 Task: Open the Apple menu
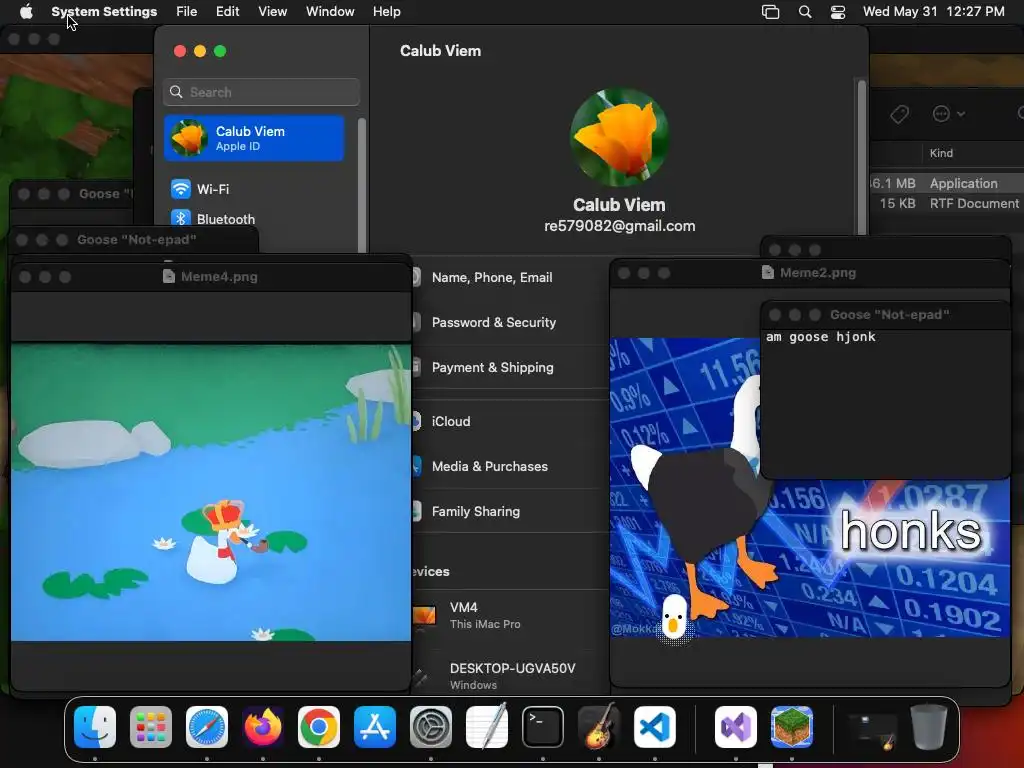[26, 11]
